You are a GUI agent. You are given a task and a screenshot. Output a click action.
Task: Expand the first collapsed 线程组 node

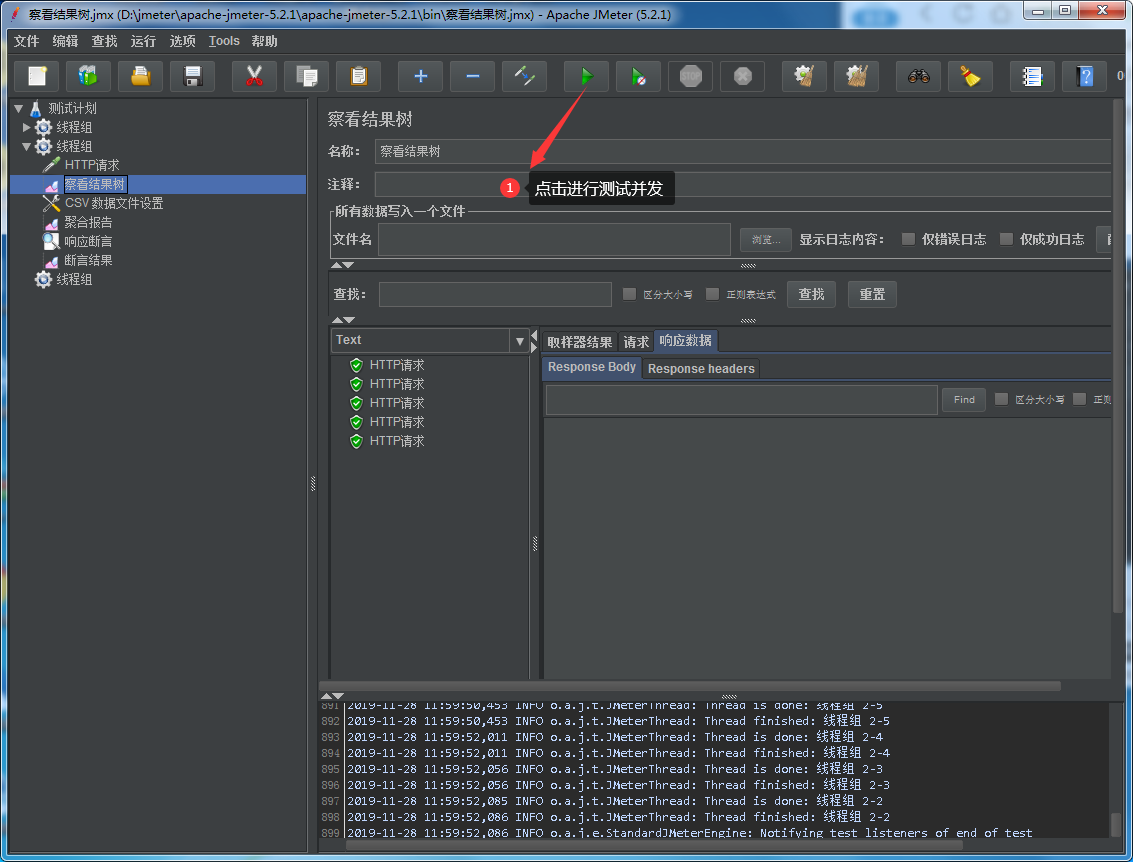point(27,127)
